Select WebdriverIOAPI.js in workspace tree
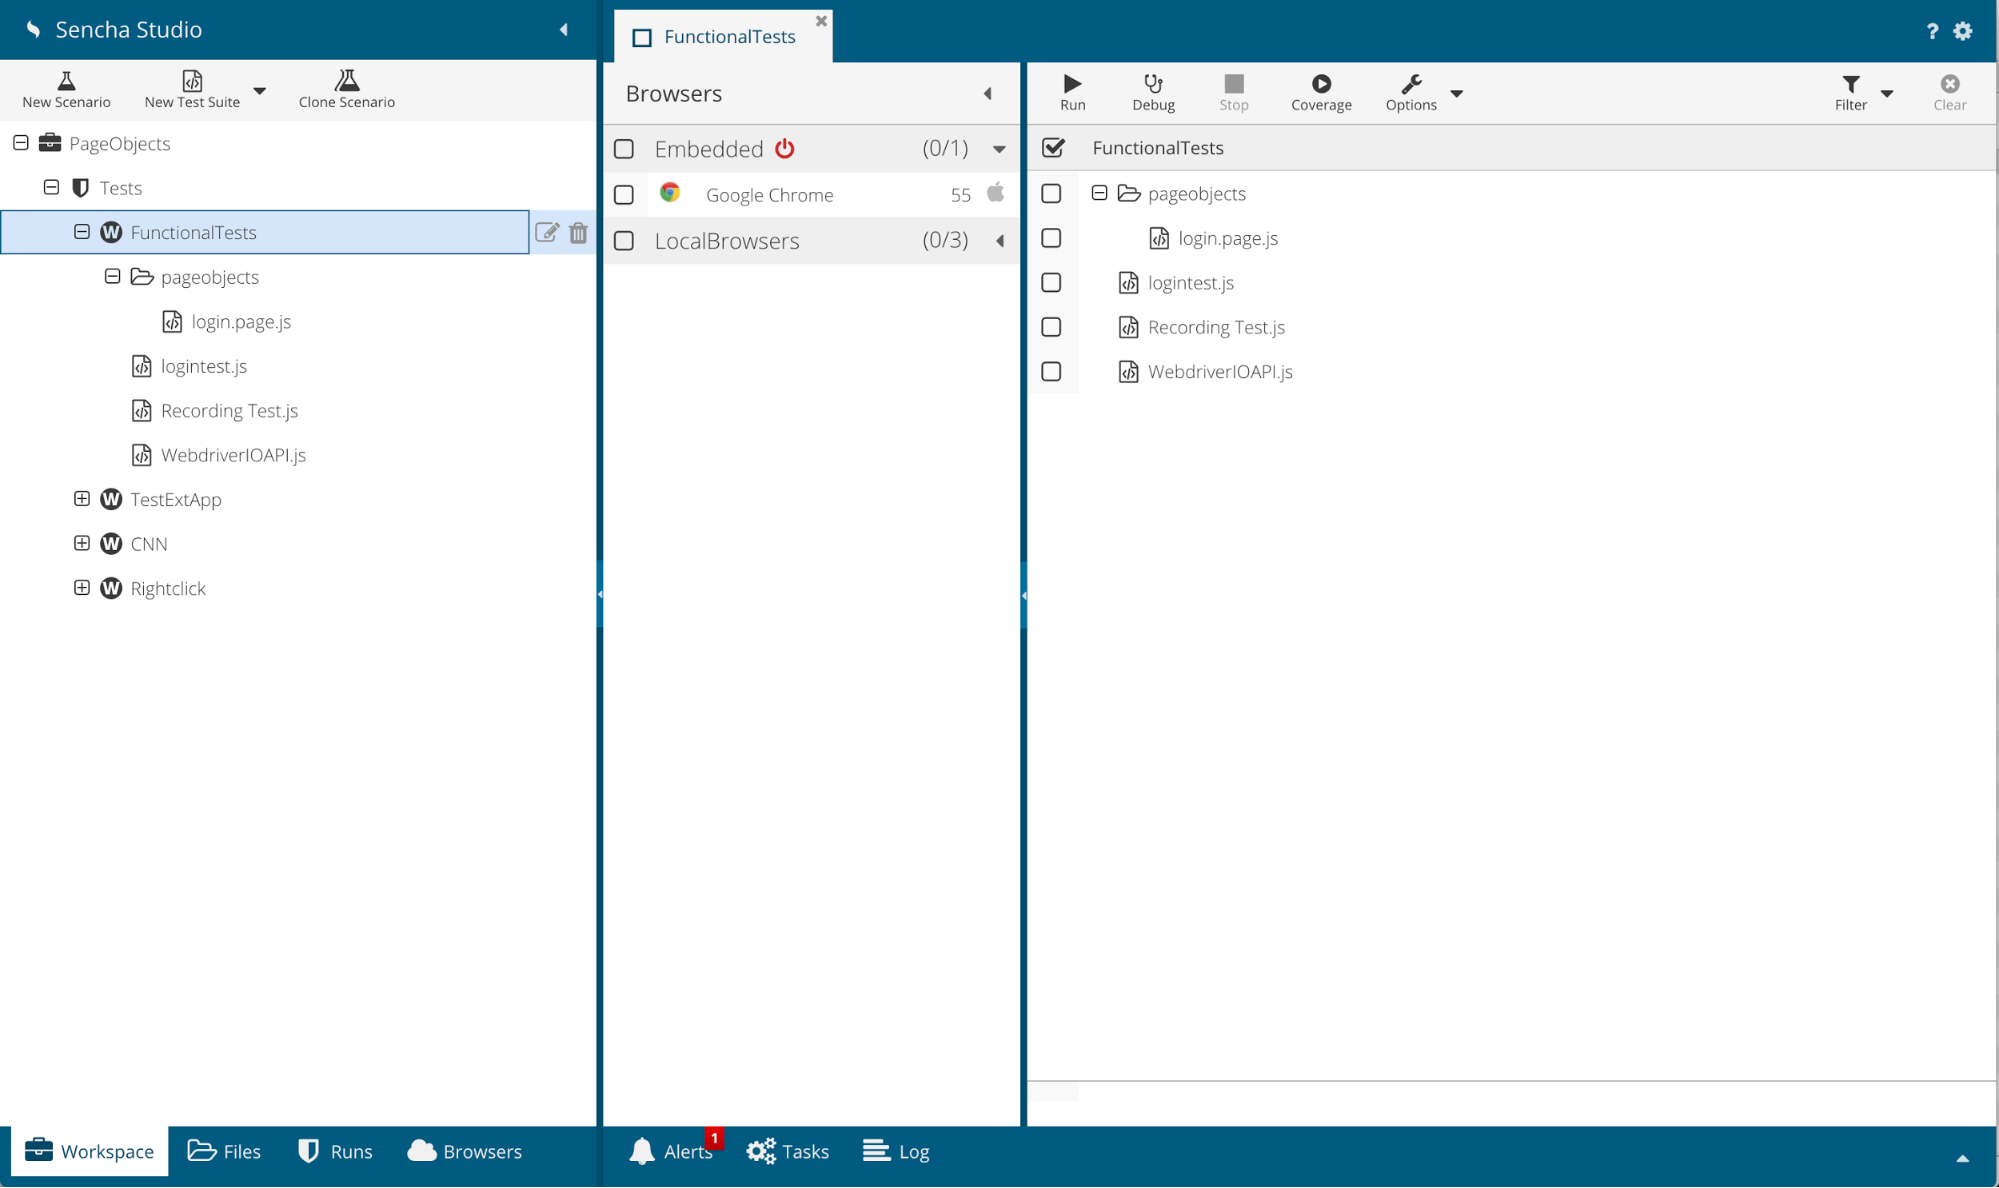Screen dimensions: 1999x1188 pyautogui.click(x=233, y=455)
